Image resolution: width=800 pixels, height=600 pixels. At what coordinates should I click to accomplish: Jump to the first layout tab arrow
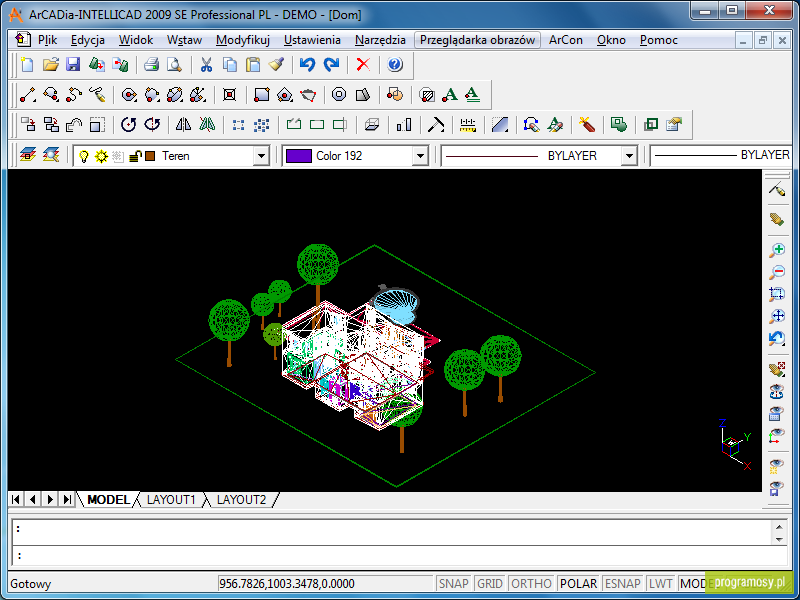pyautogui.click(x=16, y=499)
